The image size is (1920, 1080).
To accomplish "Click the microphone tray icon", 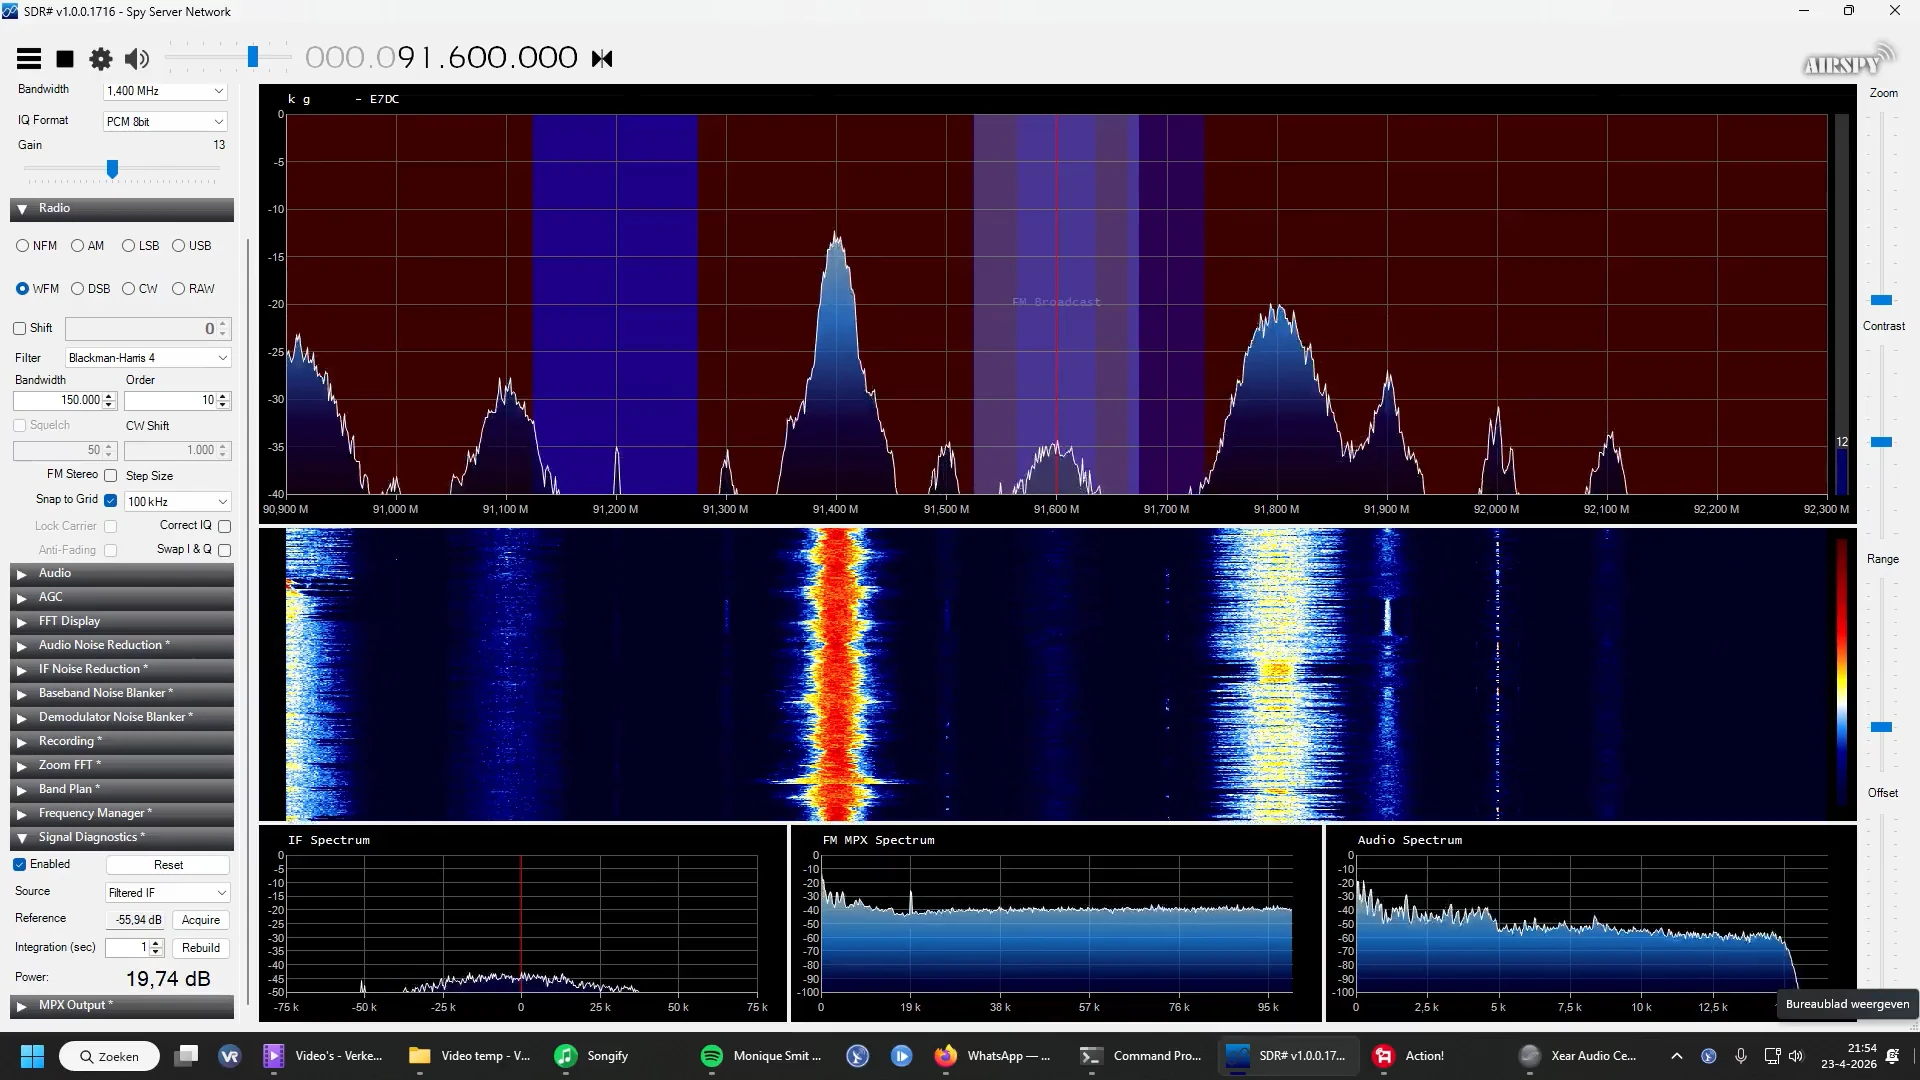I will (x=1741, y=1056).
